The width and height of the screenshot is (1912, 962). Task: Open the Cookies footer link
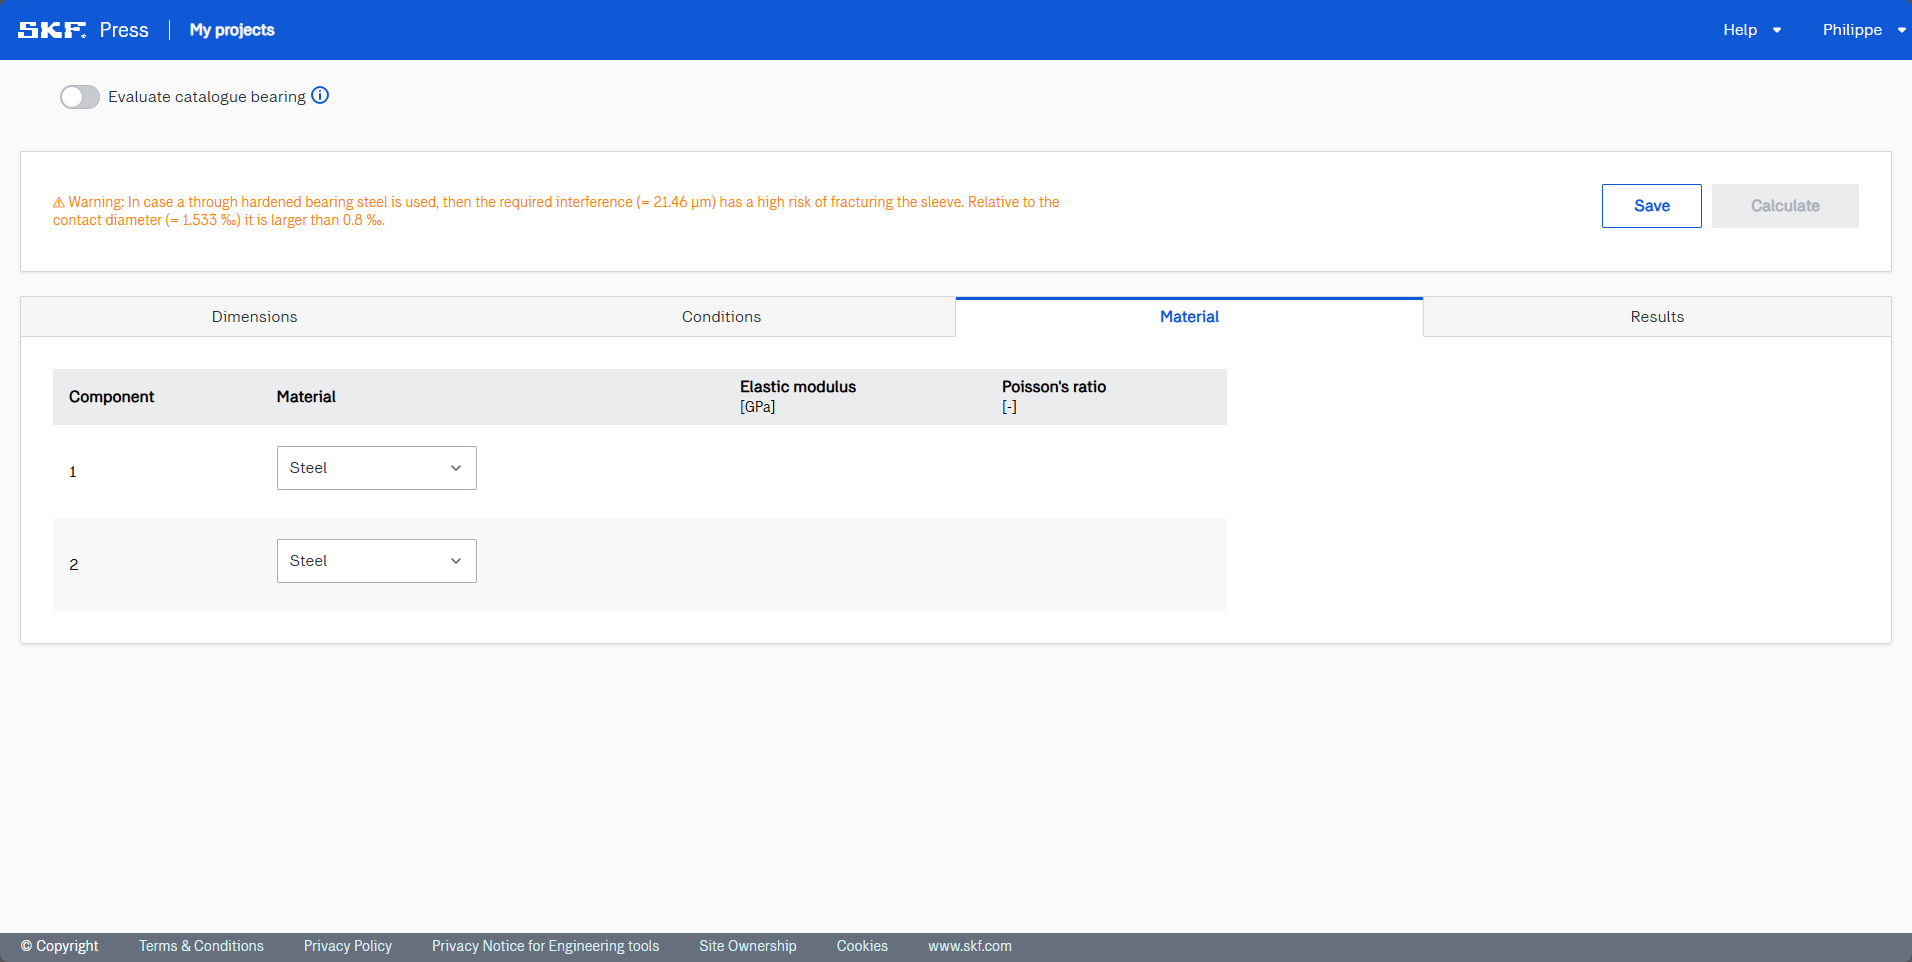point(861,946)
